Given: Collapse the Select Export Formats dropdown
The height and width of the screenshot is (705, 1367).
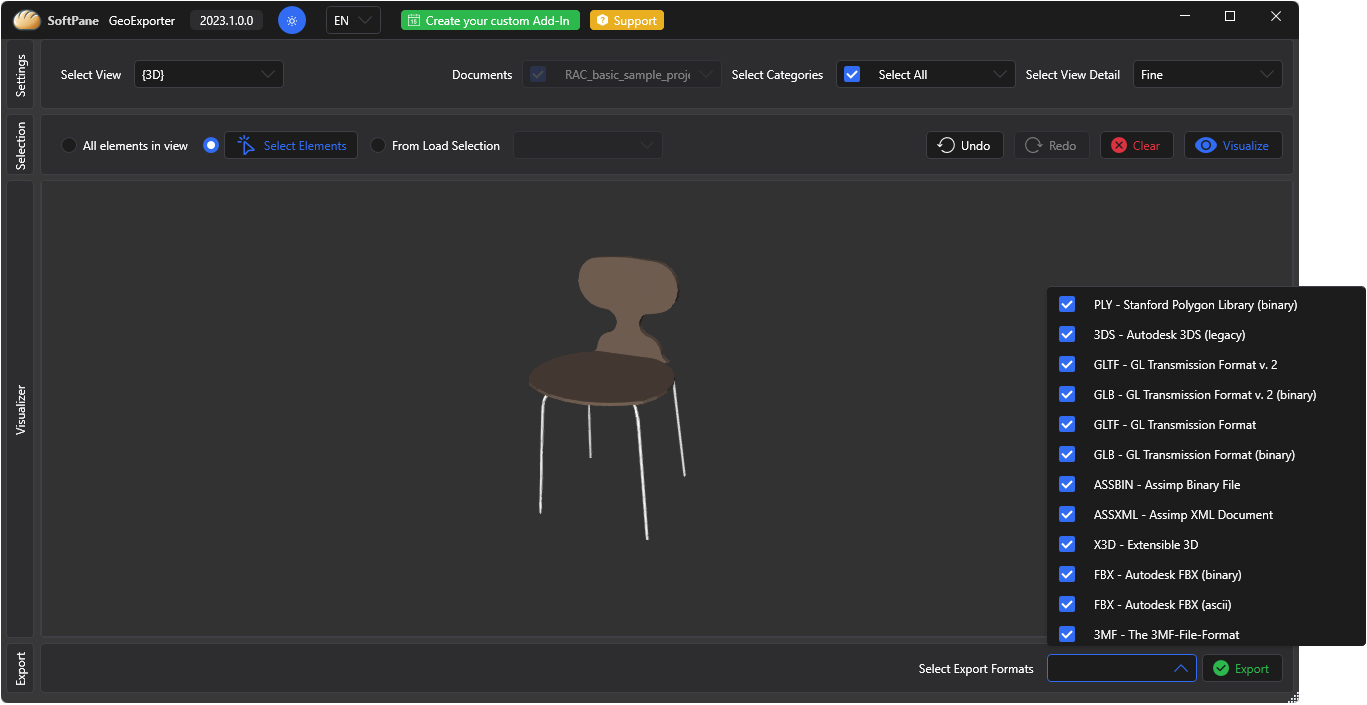Looking at the screenshot, I should click(1180, 669).
